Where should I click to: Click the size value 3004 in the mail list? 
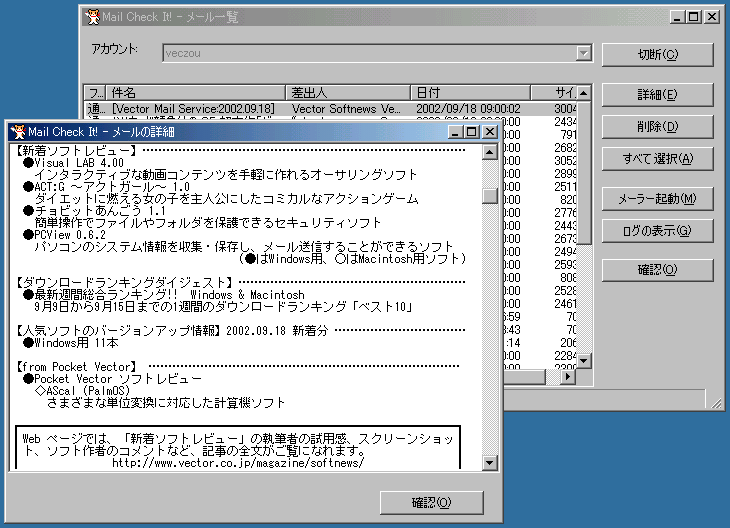565,108
